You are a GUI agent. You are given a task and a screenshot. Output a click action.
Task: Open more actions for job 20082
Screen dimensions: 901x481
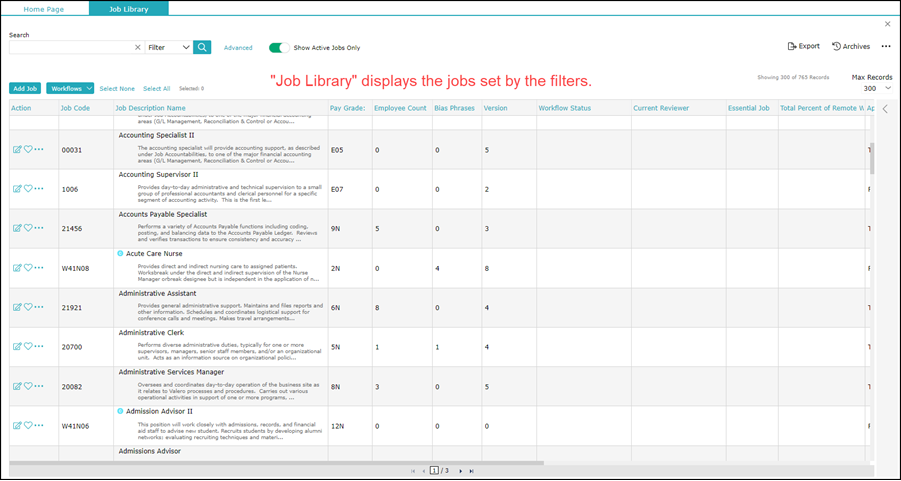[x=38, y=386]
